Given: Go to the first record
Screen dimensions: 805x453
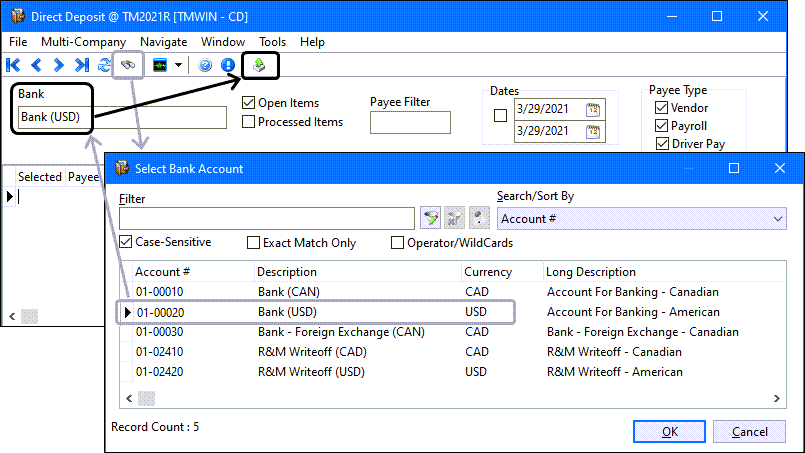Looking at the screenshot, I should pos(14,65).
